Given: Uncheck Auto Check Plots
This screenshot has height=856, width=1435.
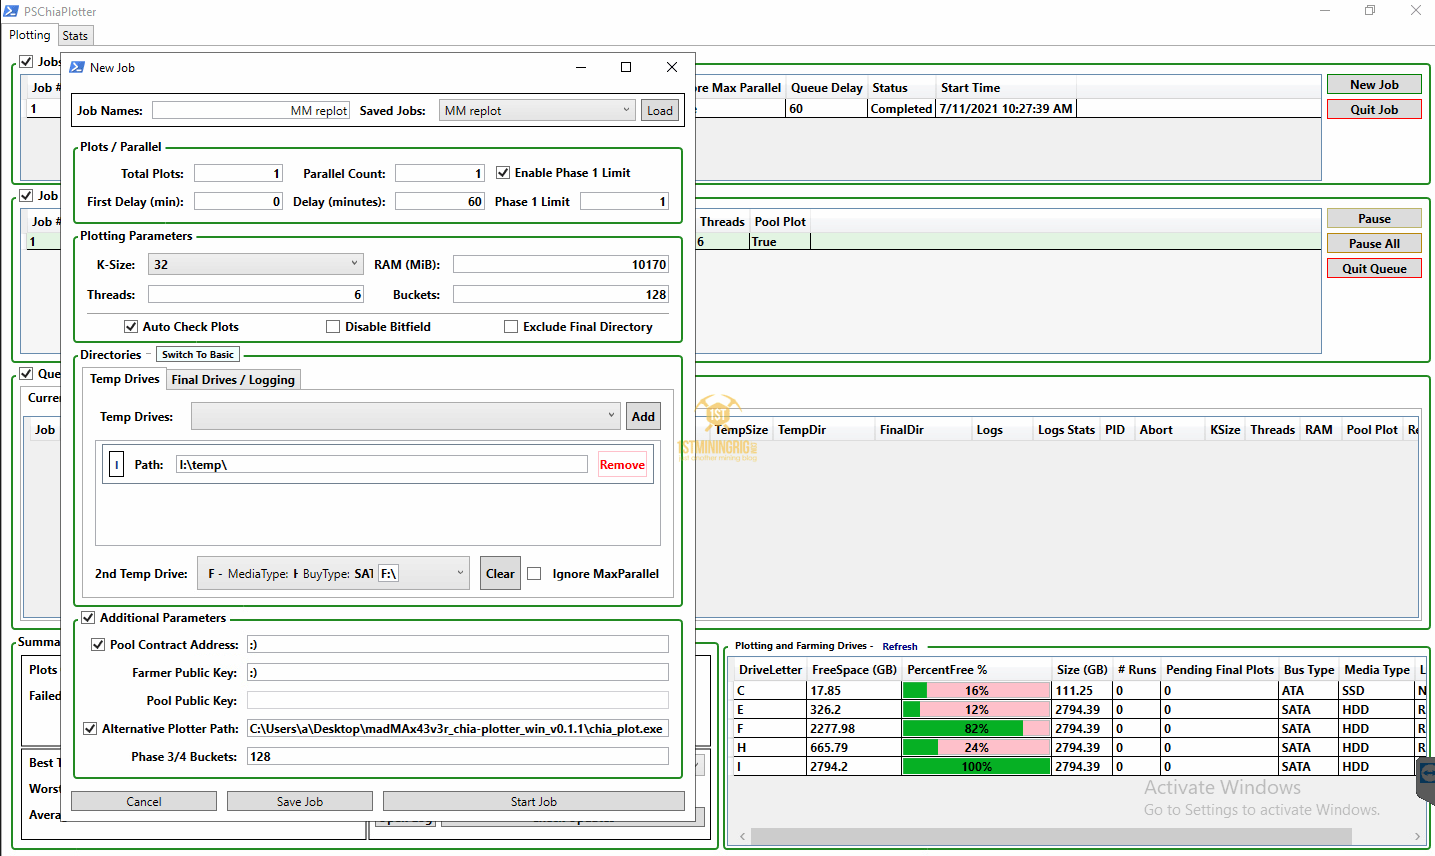Looking at the screenshot, I should pyautogui.click(x=131, y=327).
